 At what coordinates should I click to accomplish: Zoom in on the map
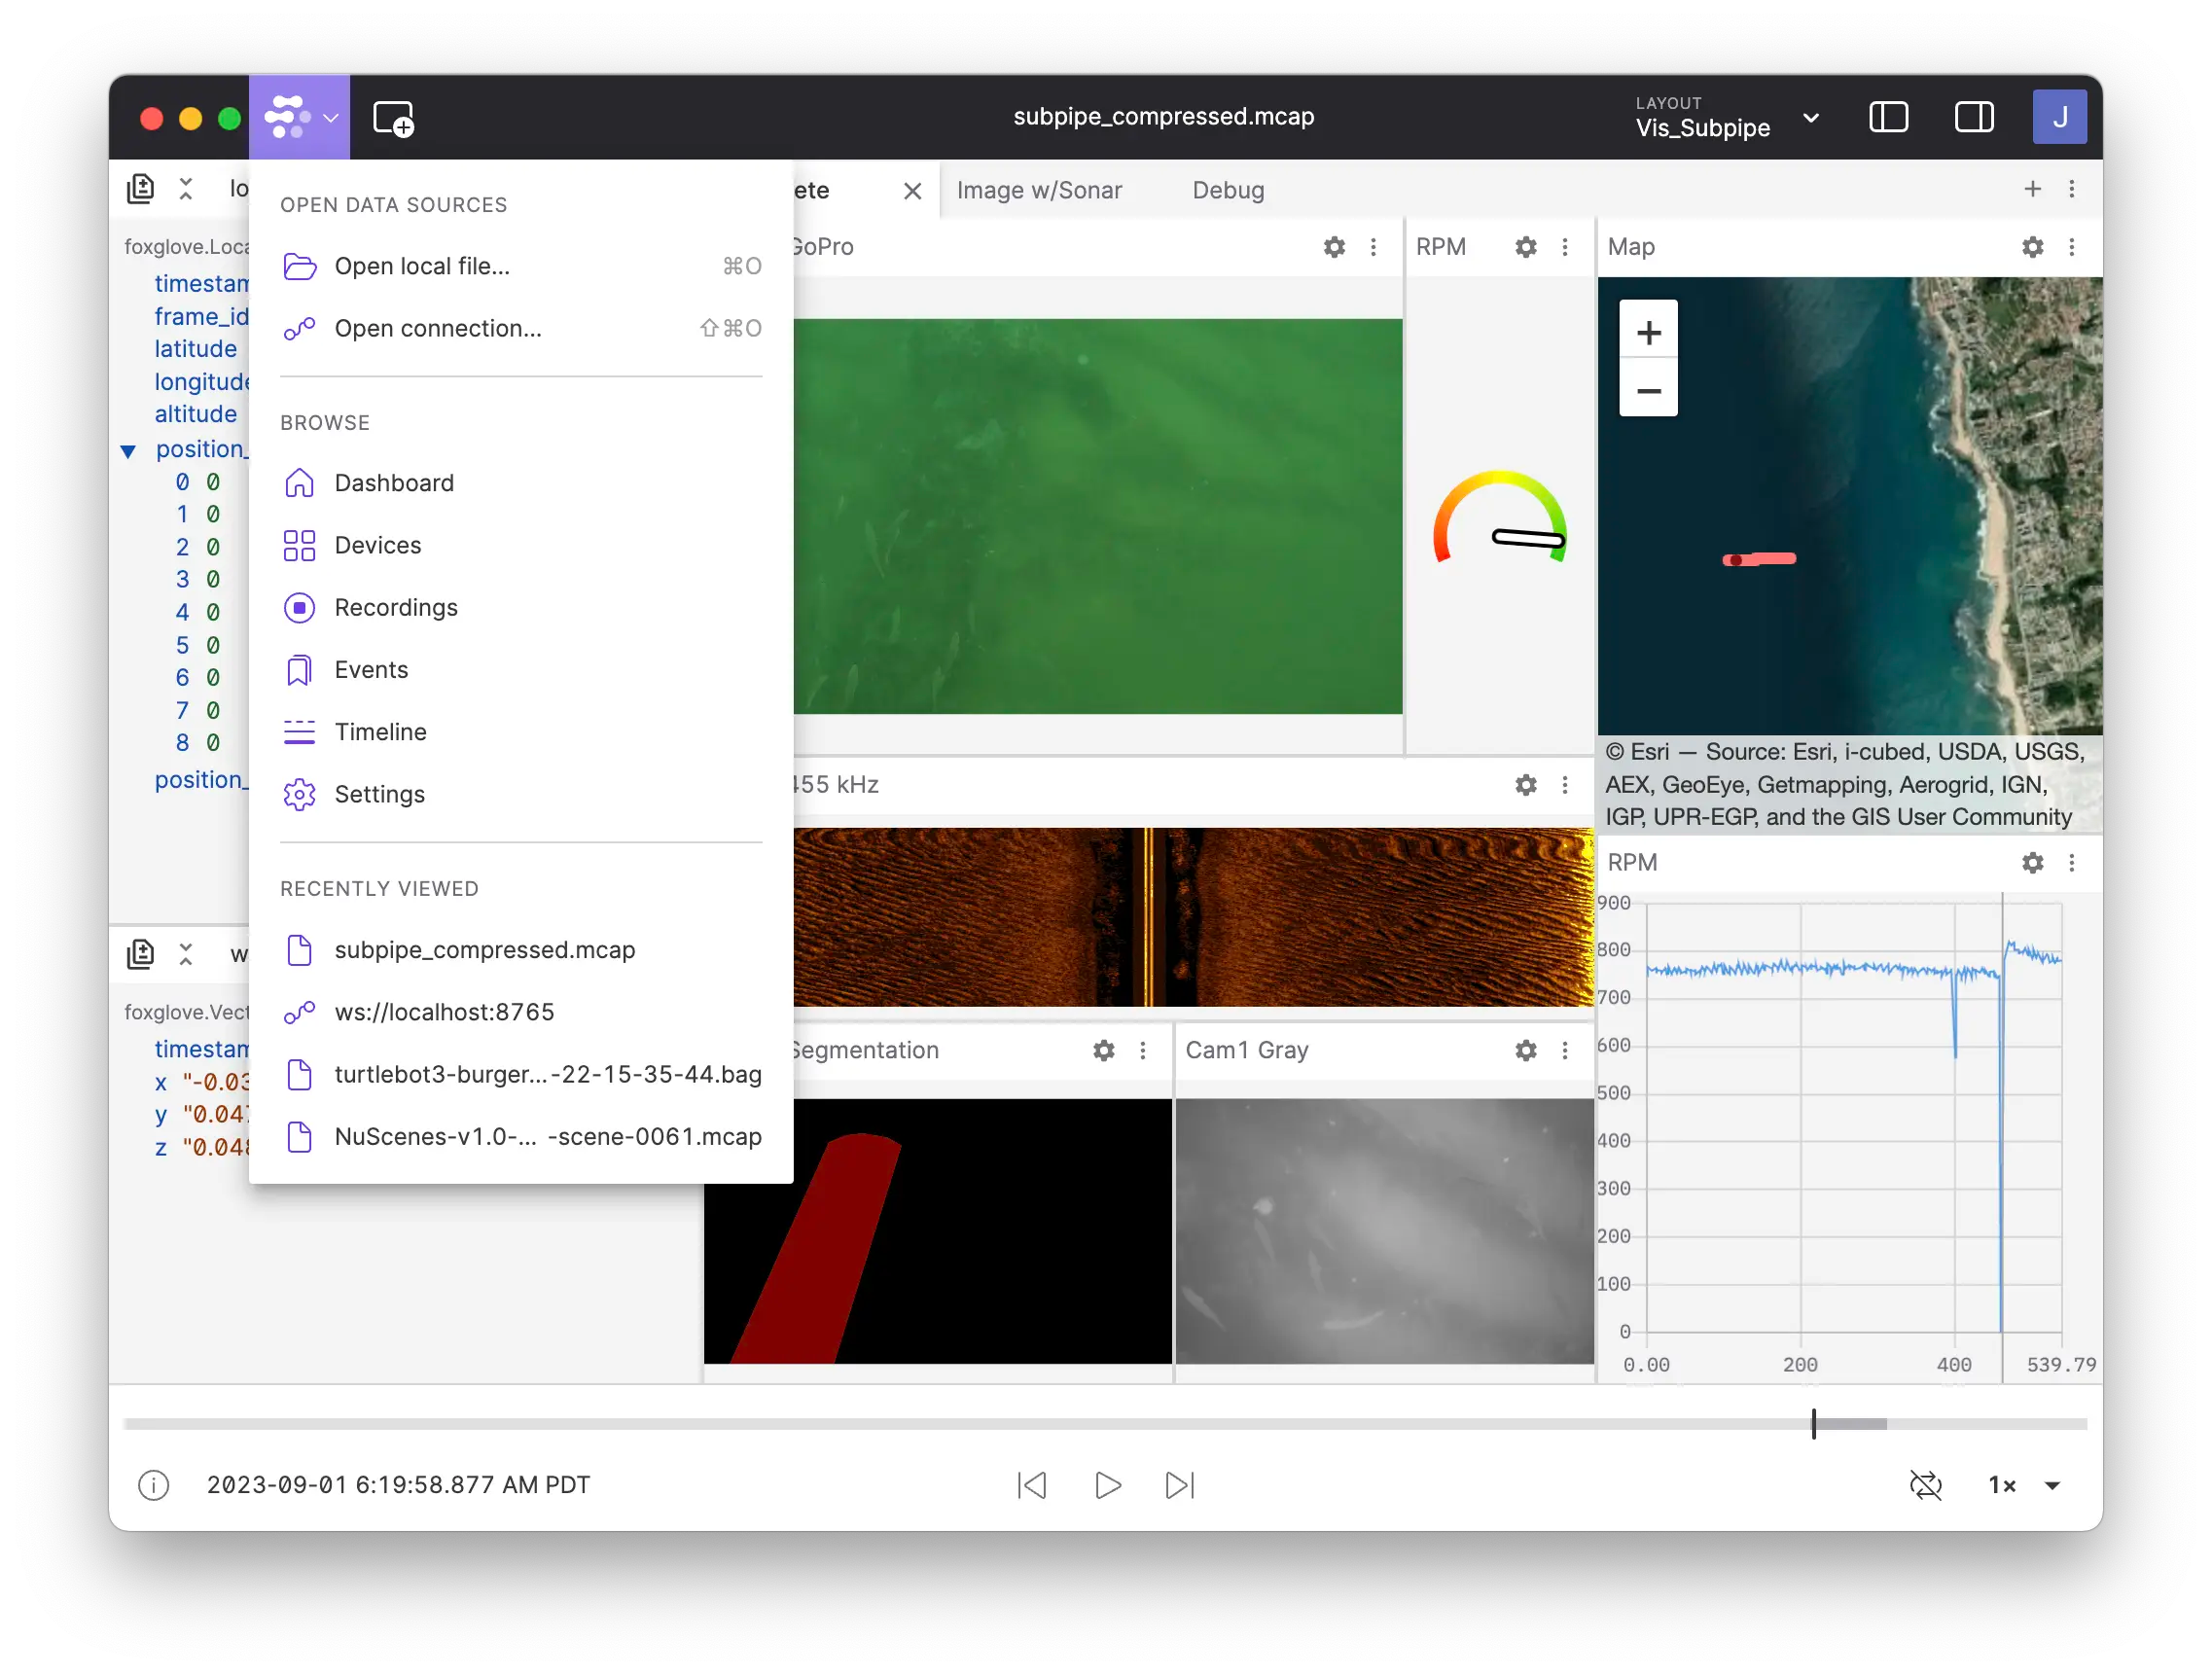click(x=1648, y=331)
